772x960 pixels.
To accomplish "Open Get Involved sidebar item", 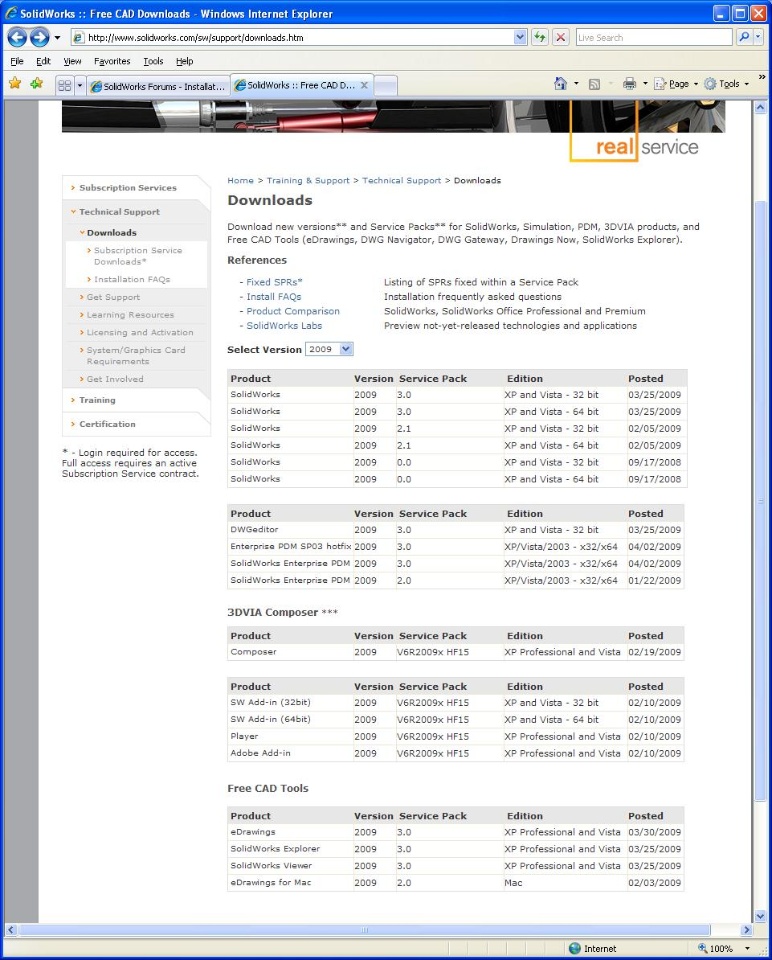I will point(115,379).
